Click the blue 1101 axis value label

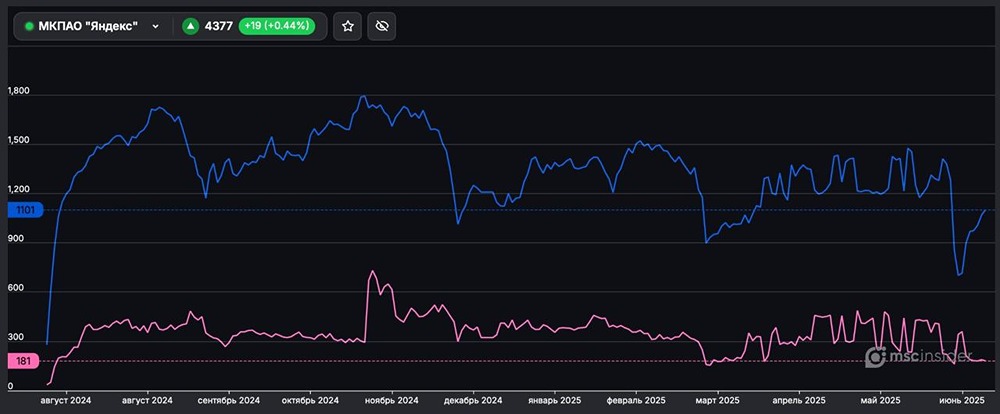23,210
